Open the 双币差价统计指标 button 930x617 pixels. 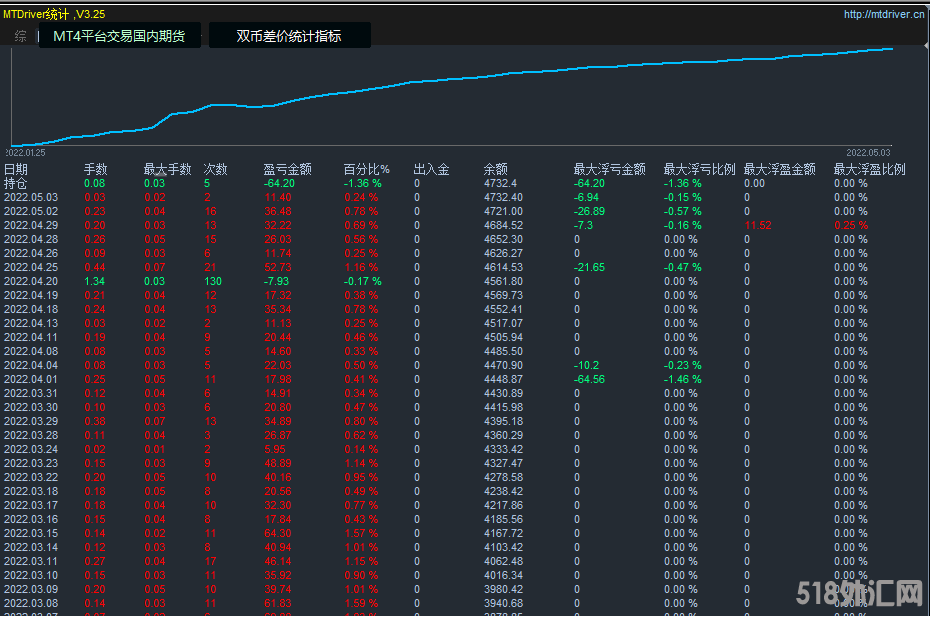(x=289, y=36)
